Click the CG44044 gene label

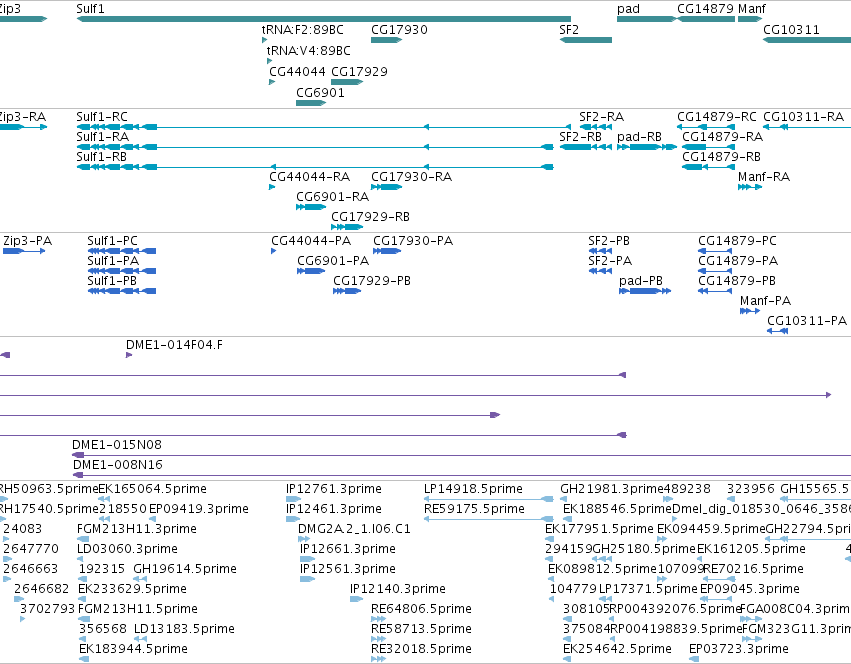tap(297, 72)
